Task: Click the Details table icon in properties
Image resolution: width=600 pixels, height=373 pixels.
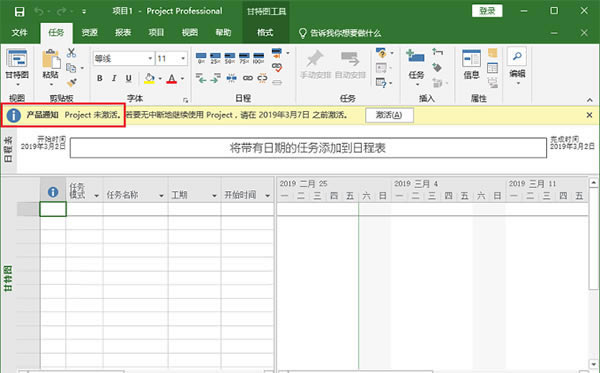Action: [x=492, y=68]
